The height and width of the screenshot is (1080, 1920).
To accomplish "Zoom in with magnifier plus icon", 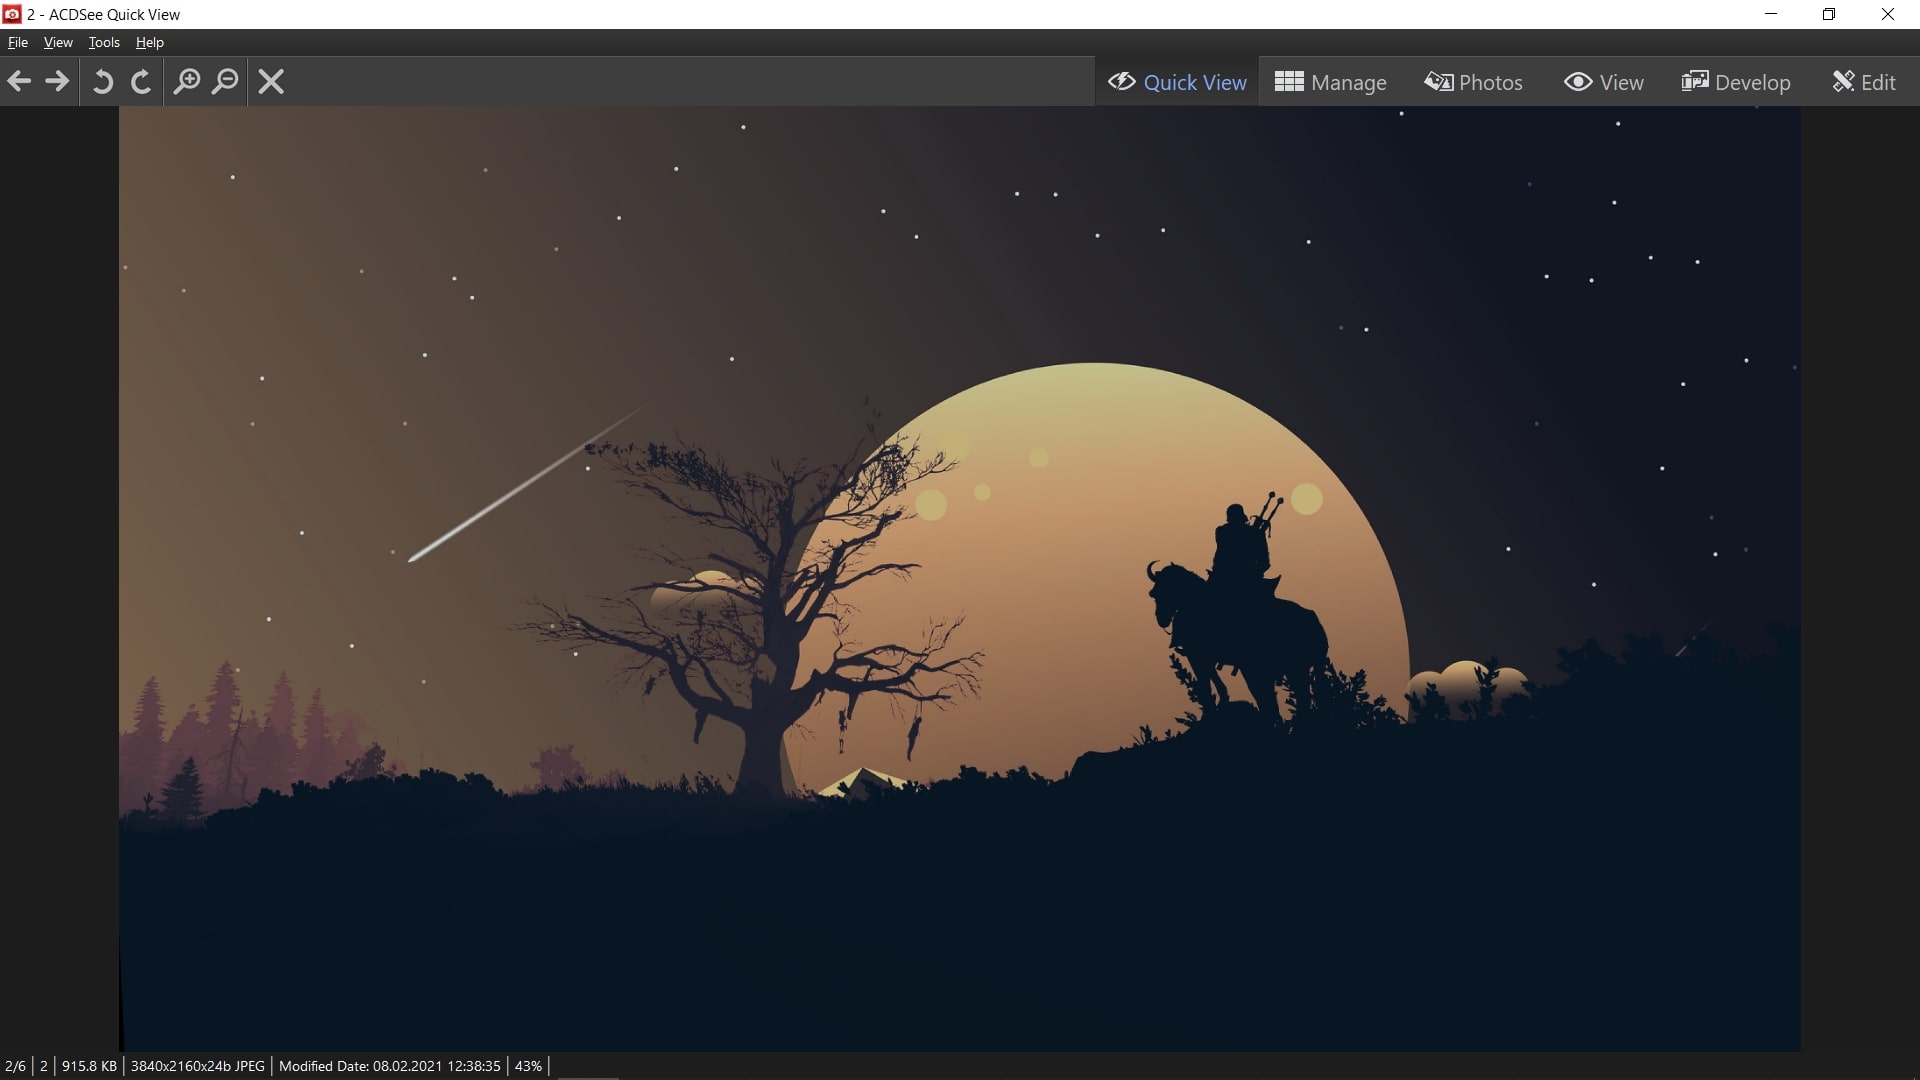I will point(187,81).
